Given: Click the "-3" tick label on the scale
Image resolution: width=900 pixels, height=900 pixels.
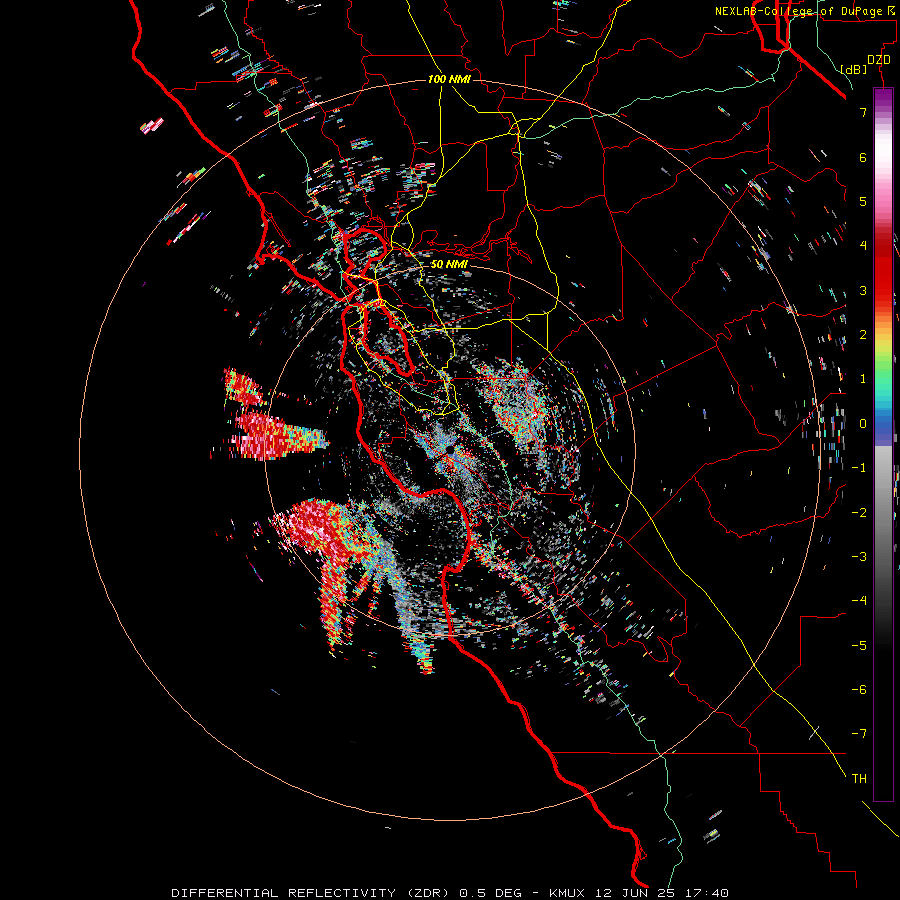Looking at the screenshot, I should click(x=859, y=557).
